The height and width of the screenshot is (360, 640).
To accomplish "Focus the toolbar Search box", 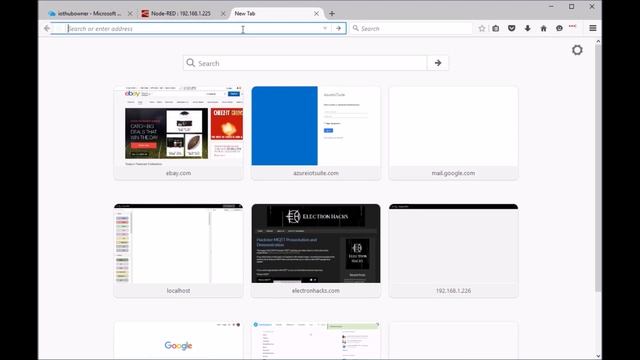I will pos(411,29).
